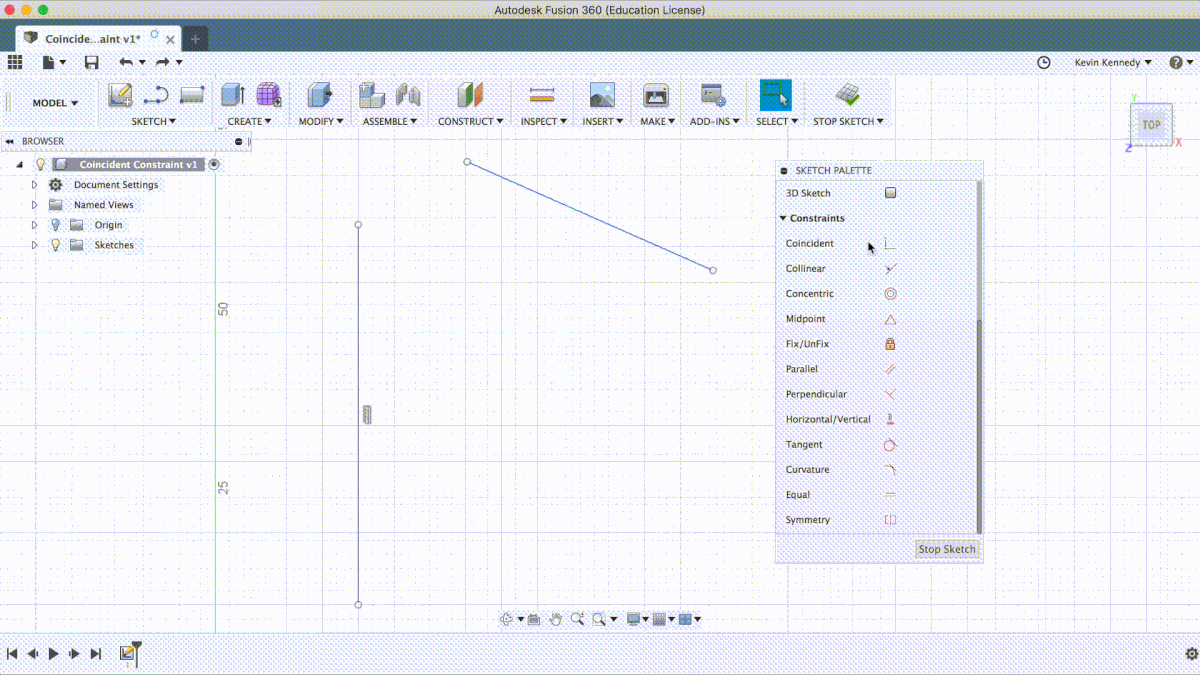Viewport: 1200px width, 675px height.
Task: Open the settings gear at bottom right
Action: click(x=1191, y=653)
